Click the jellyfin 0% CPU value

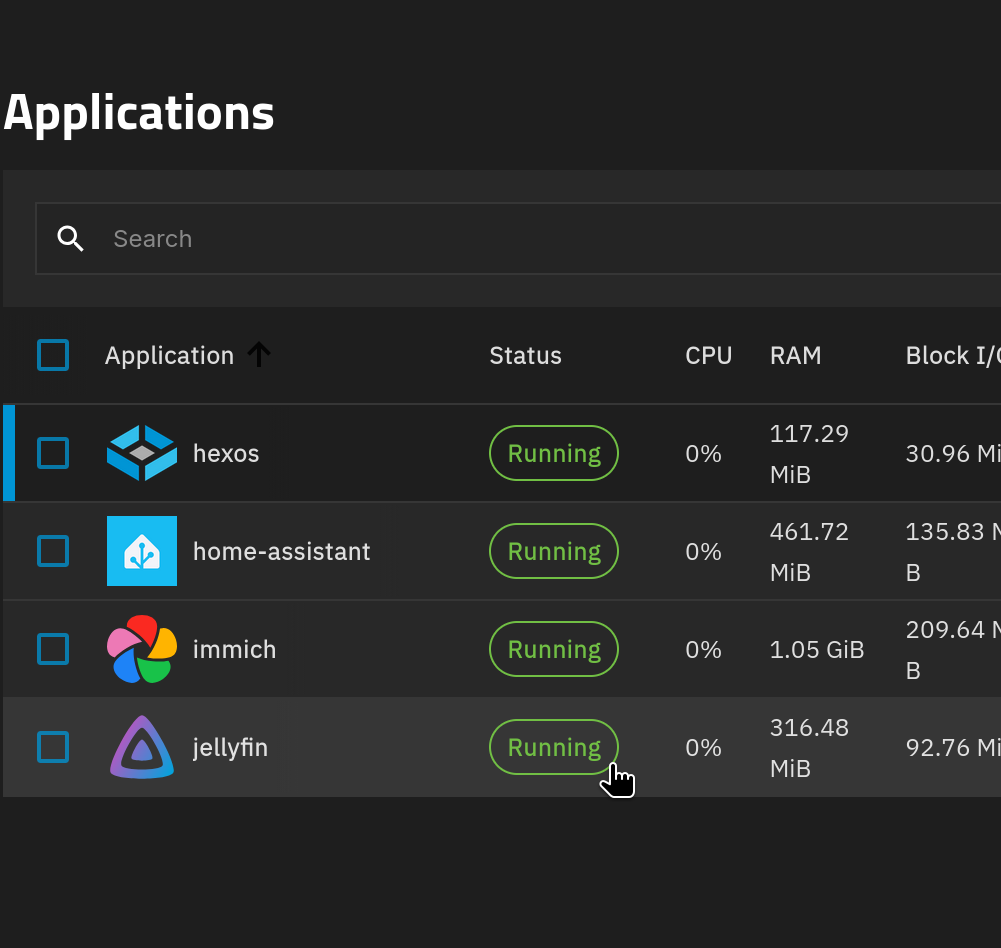tap(703, 748)
